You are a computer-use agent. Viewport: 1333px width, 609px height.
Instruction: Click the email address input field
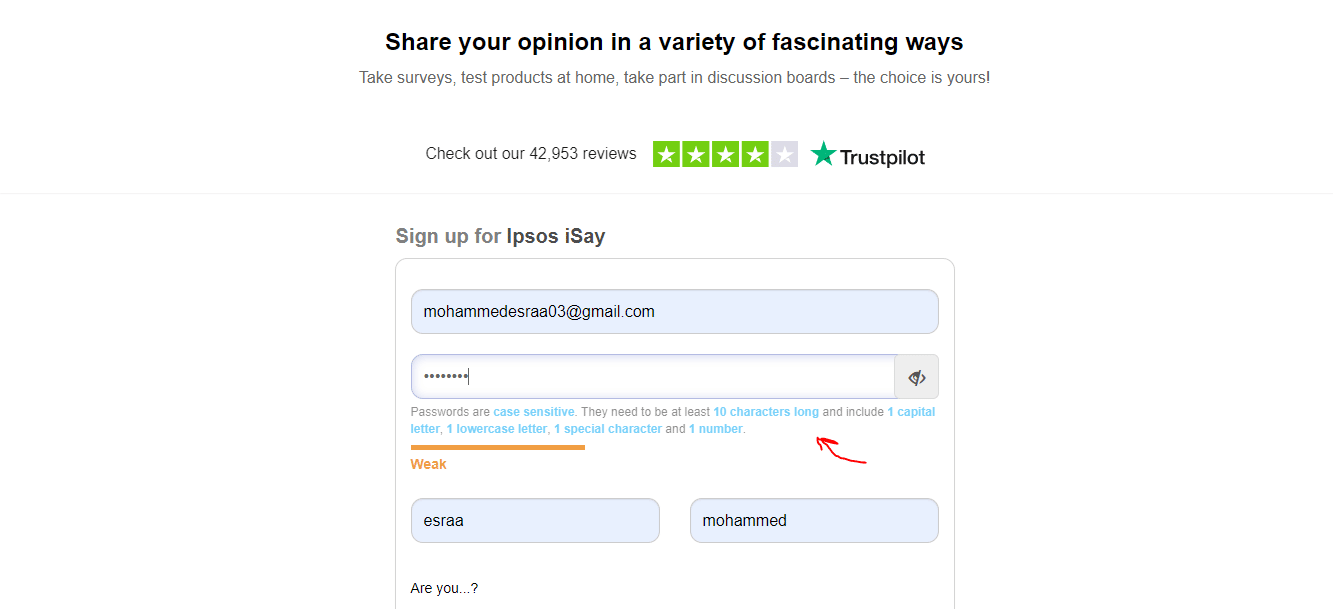coord(674,311)
